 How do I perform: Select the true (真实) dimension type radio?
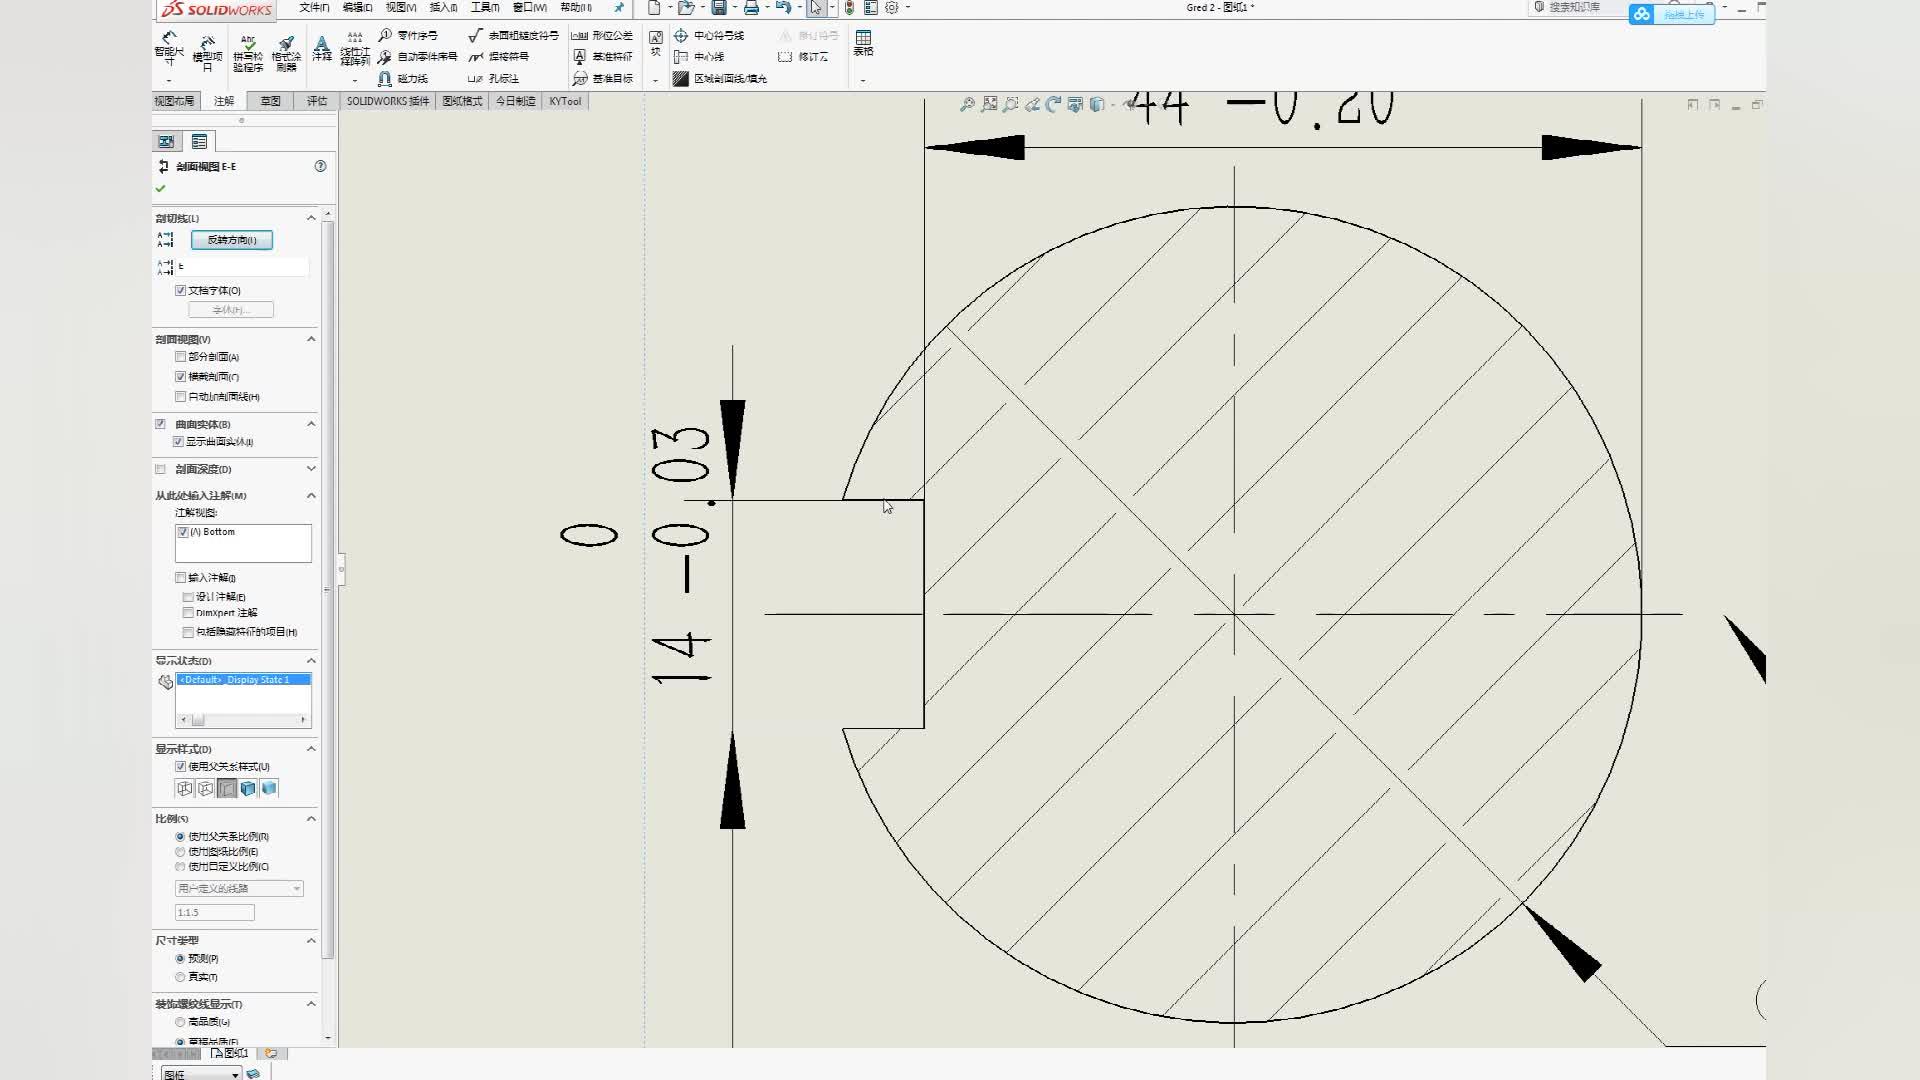[180, 977]
